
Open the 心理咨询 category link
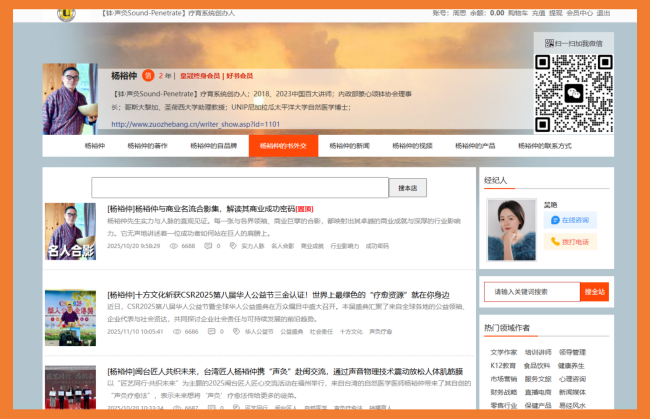573,379
